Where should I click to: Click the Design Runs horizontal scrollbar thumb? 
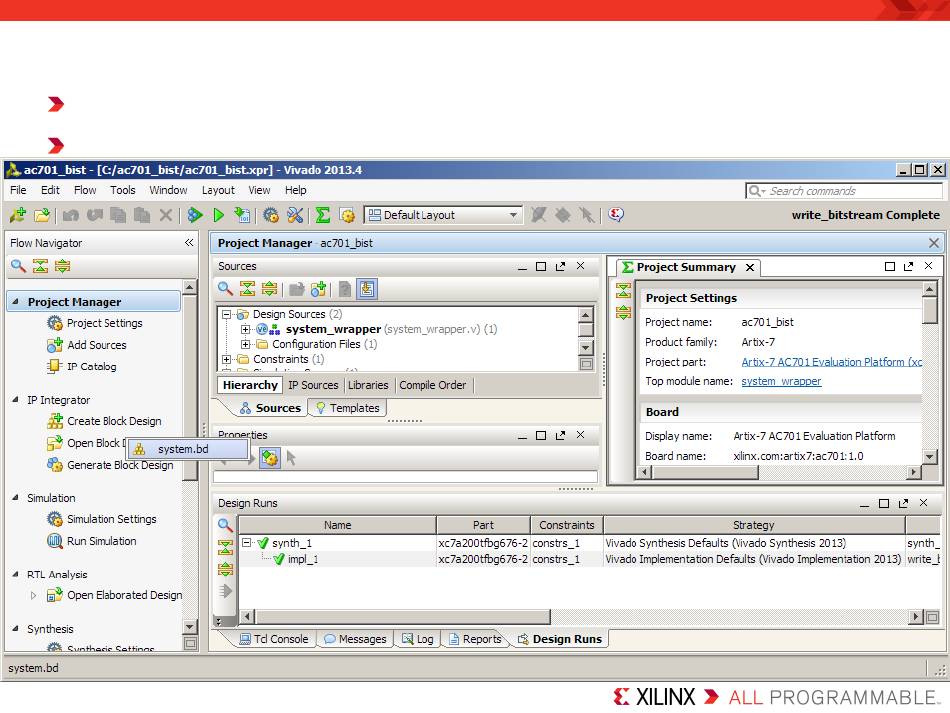click(402, 617)
